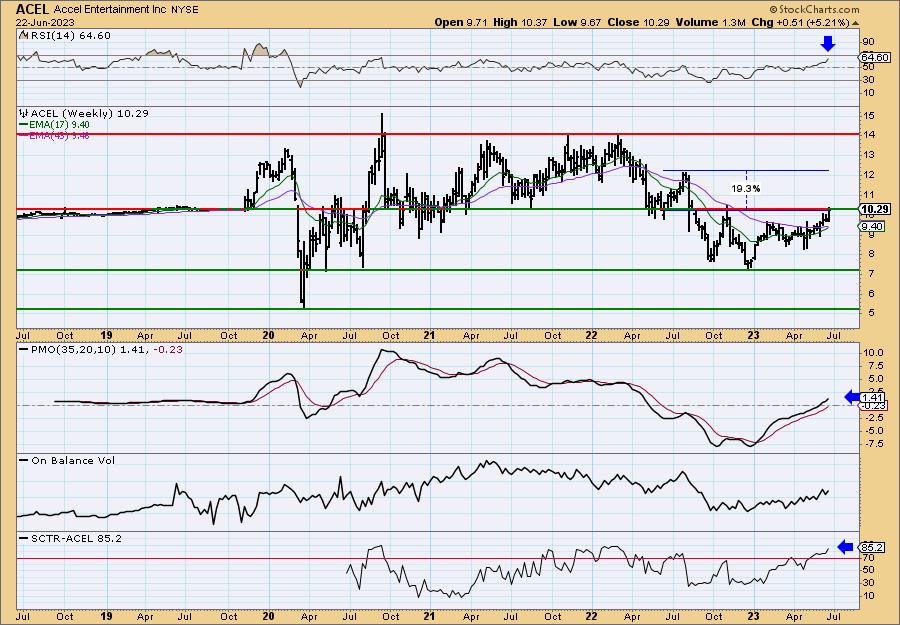This screenshot has height=625, width=900.
Task: Click the '70' tick on the SCTR axis
Action: tap(868, 557)
